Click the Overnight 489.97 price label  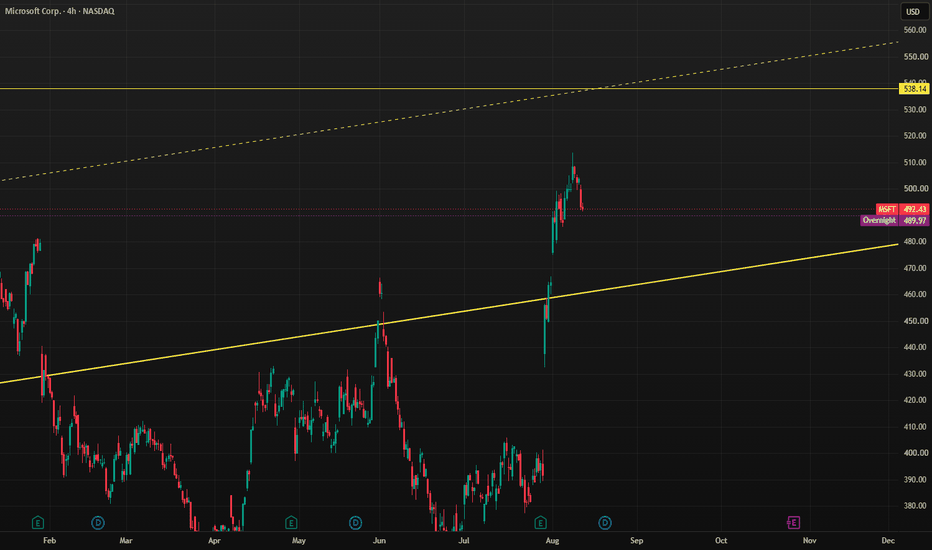pyautogui.click(x=895, y=221)
